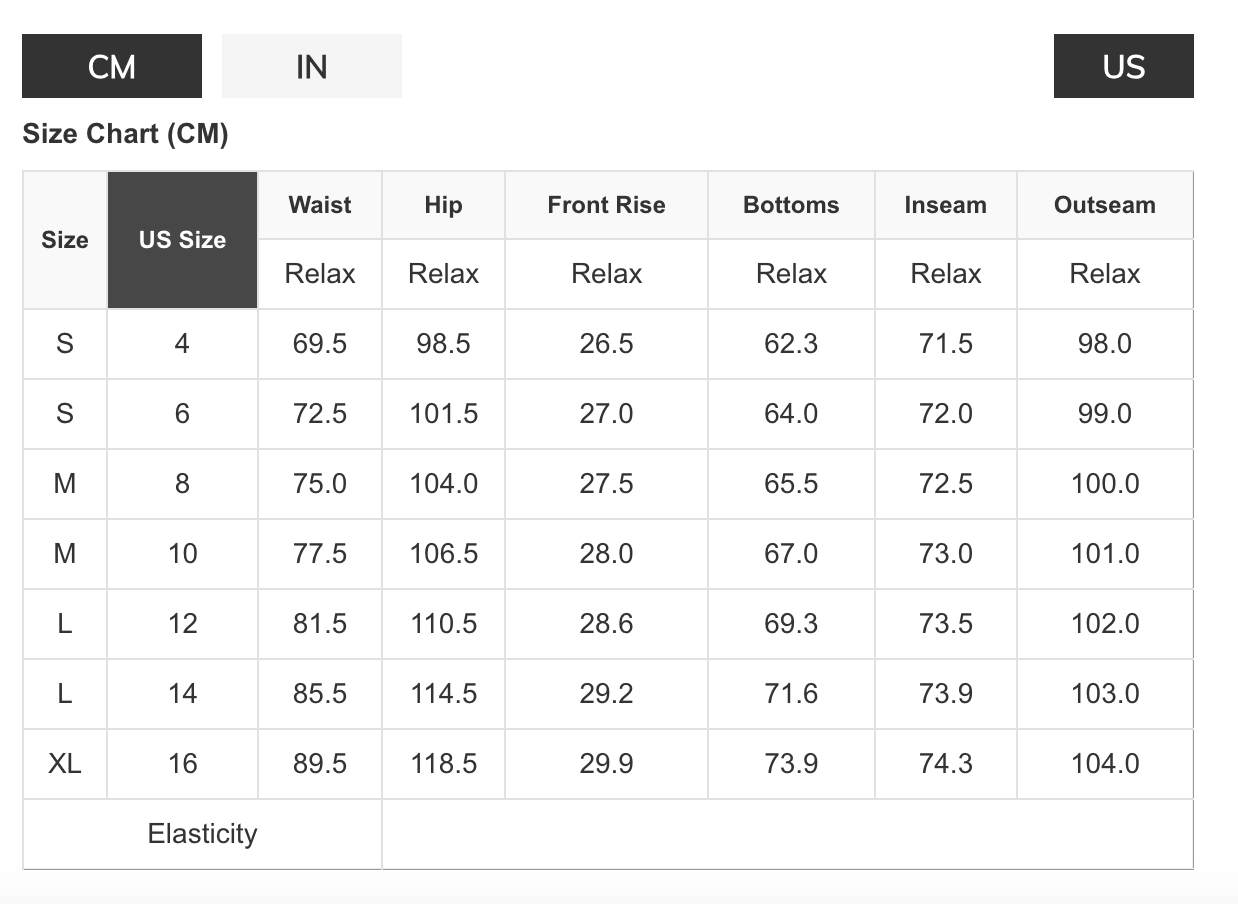1238x904 pixels.
Task: Select the US size 8 cell
Action: tap(182, 484)
